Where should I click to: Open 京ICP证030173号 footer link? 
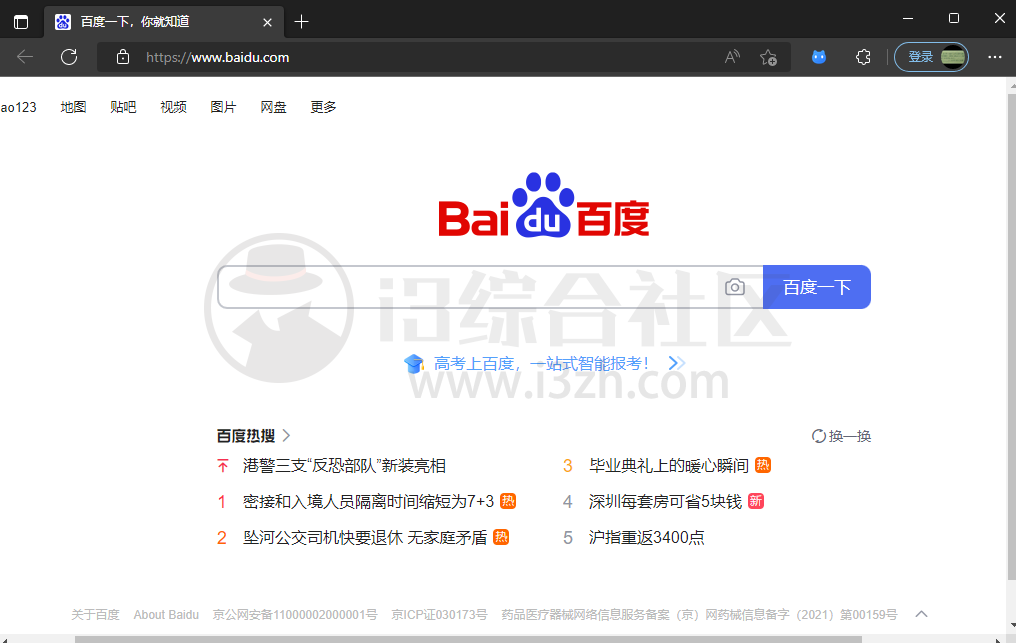click(x=439, y=614)
